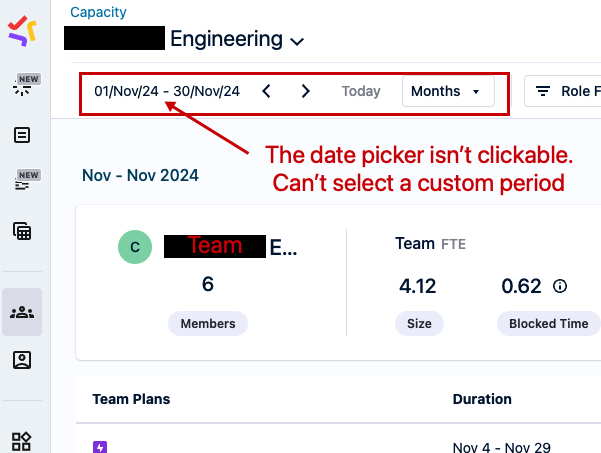Open the sparkle icon marked NEW

point(22,87)
